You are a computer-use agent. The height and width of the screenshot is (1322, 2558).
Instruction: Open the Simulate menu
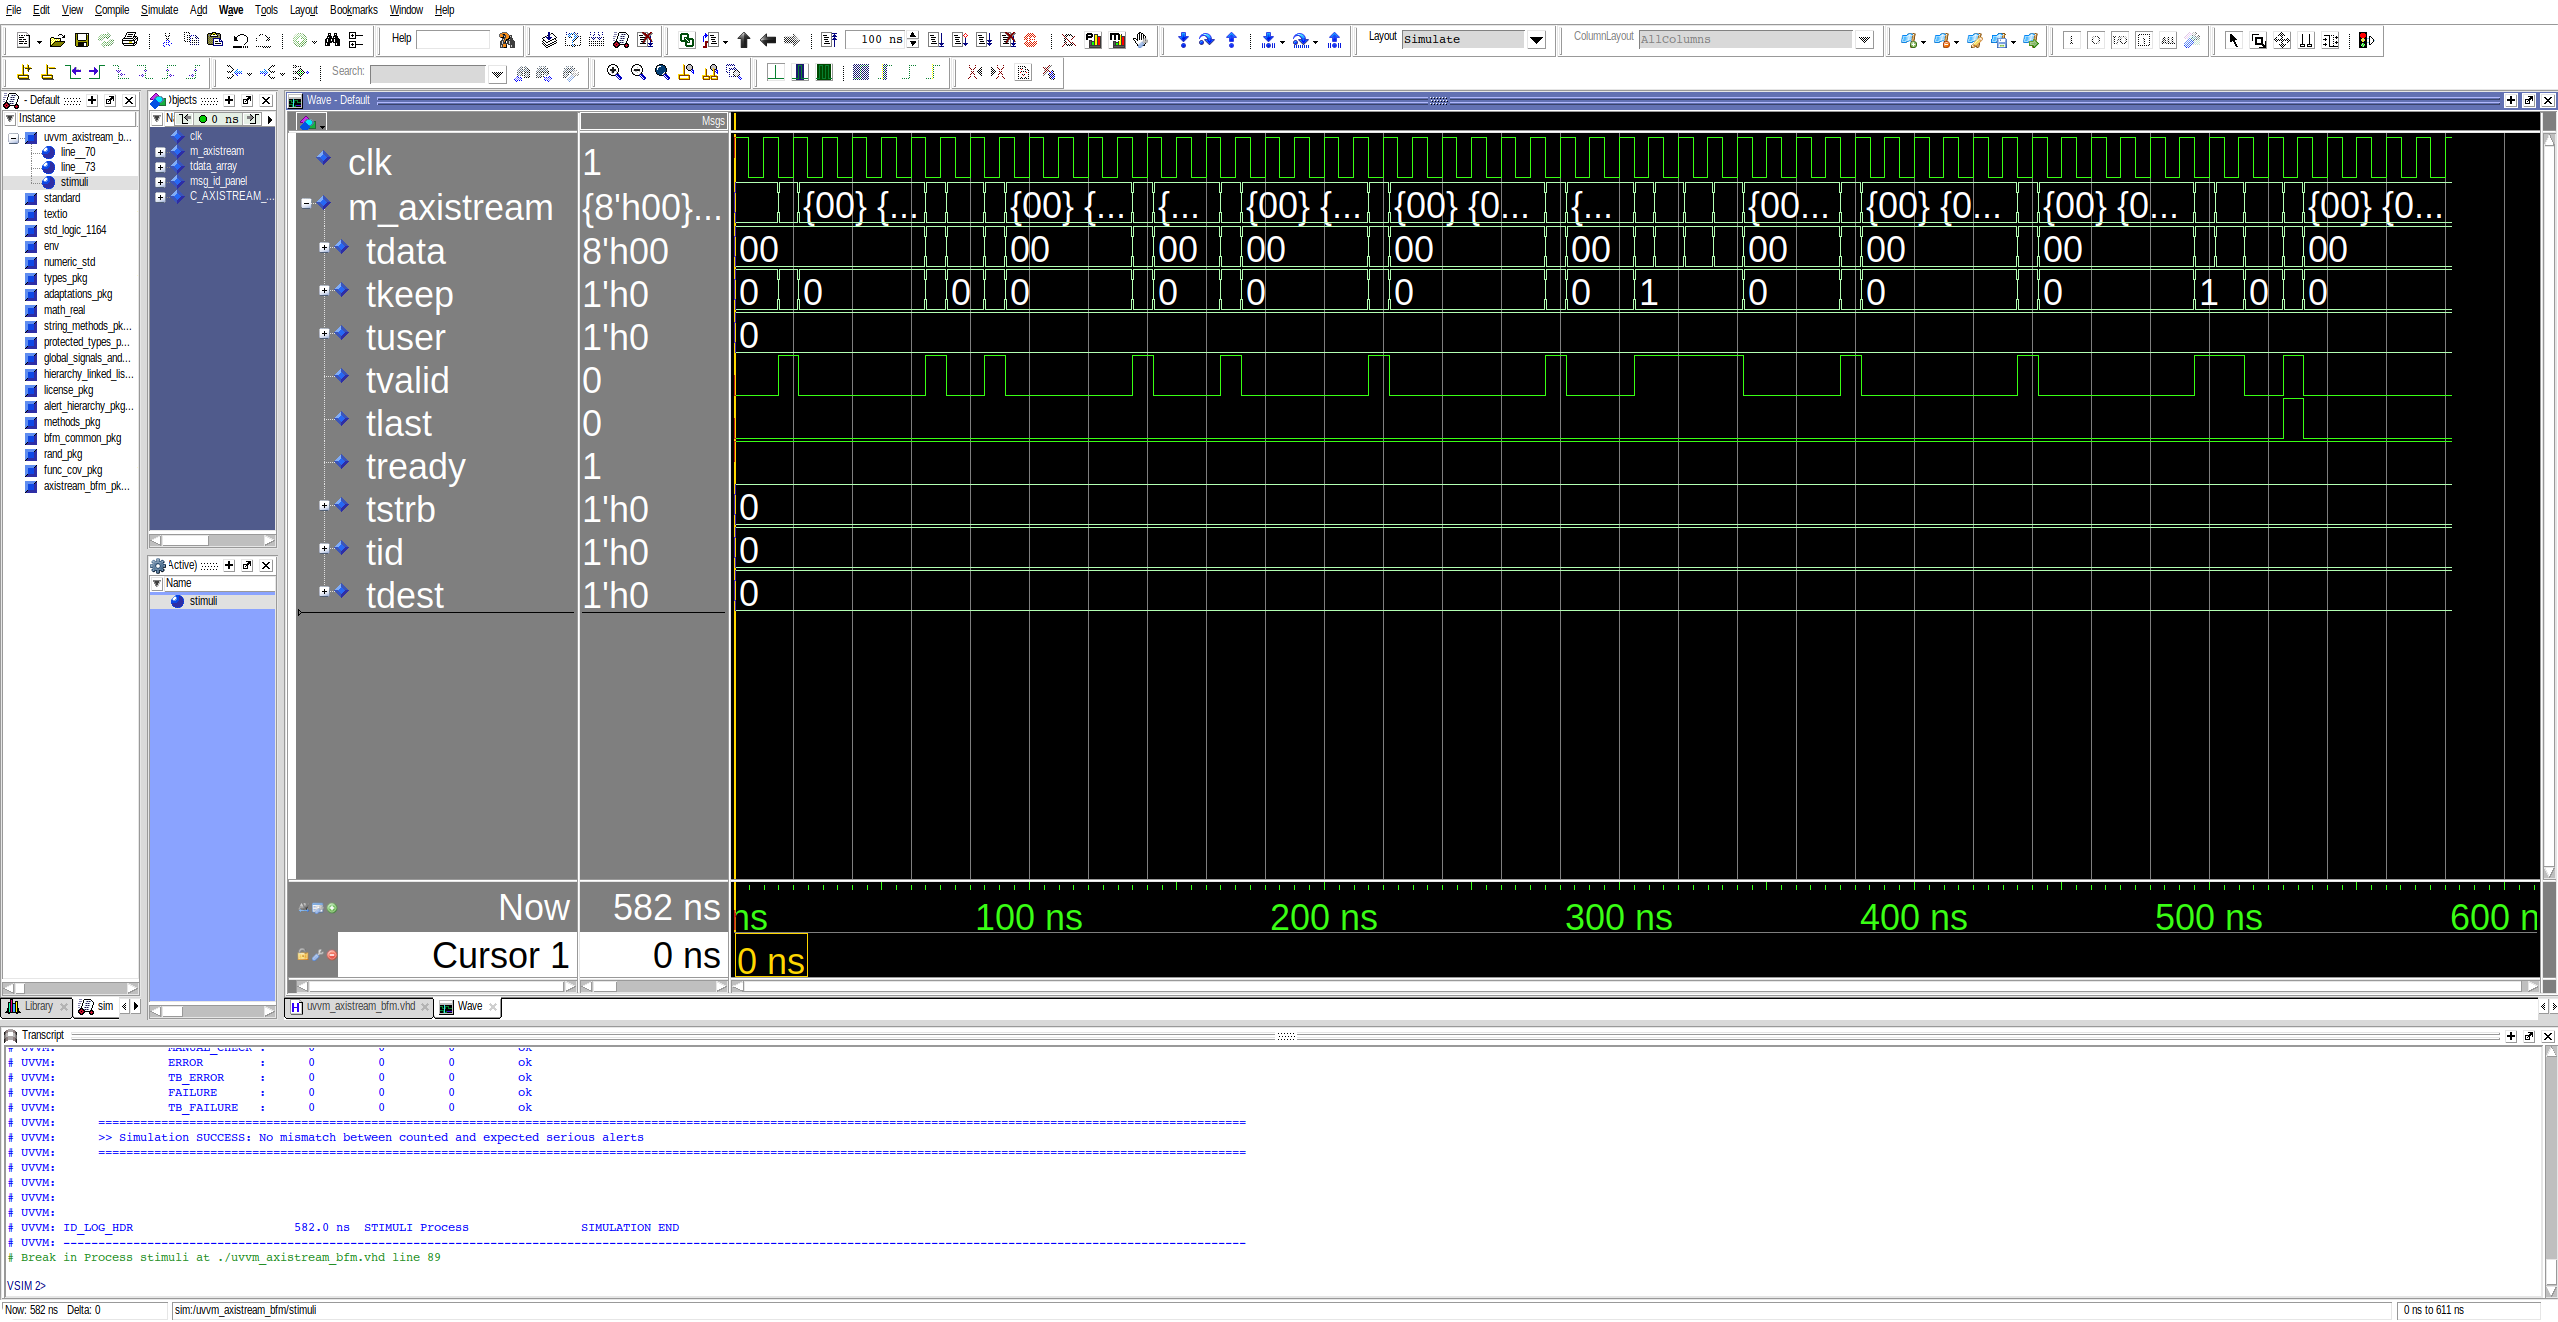point(158,10)
